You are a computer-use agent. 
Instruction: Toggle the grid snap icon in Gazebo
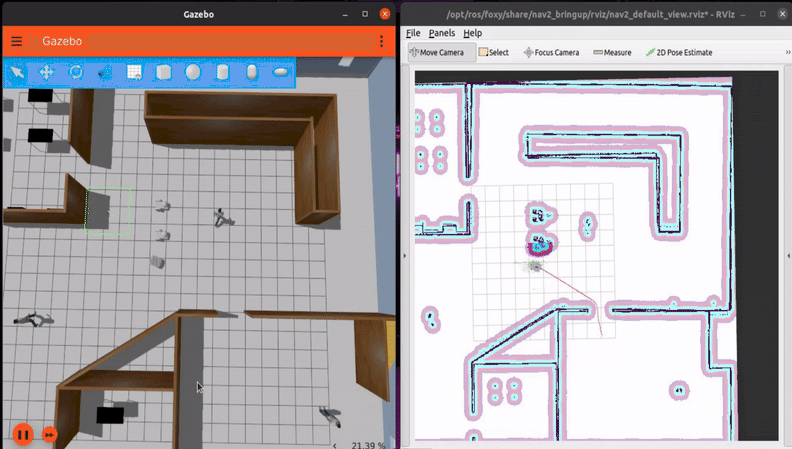click(134, 72)
